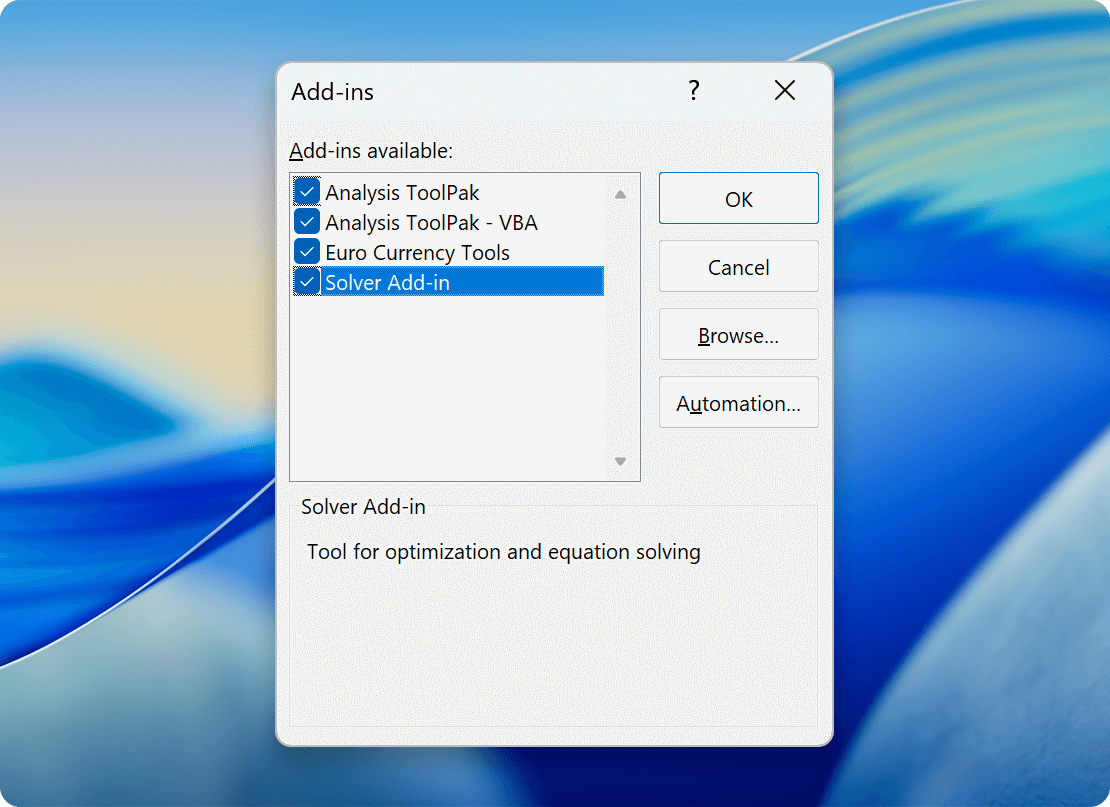1110x807 pixels.
Task: Confirm changes with the OK button
Action: click(x=738, y=198)
